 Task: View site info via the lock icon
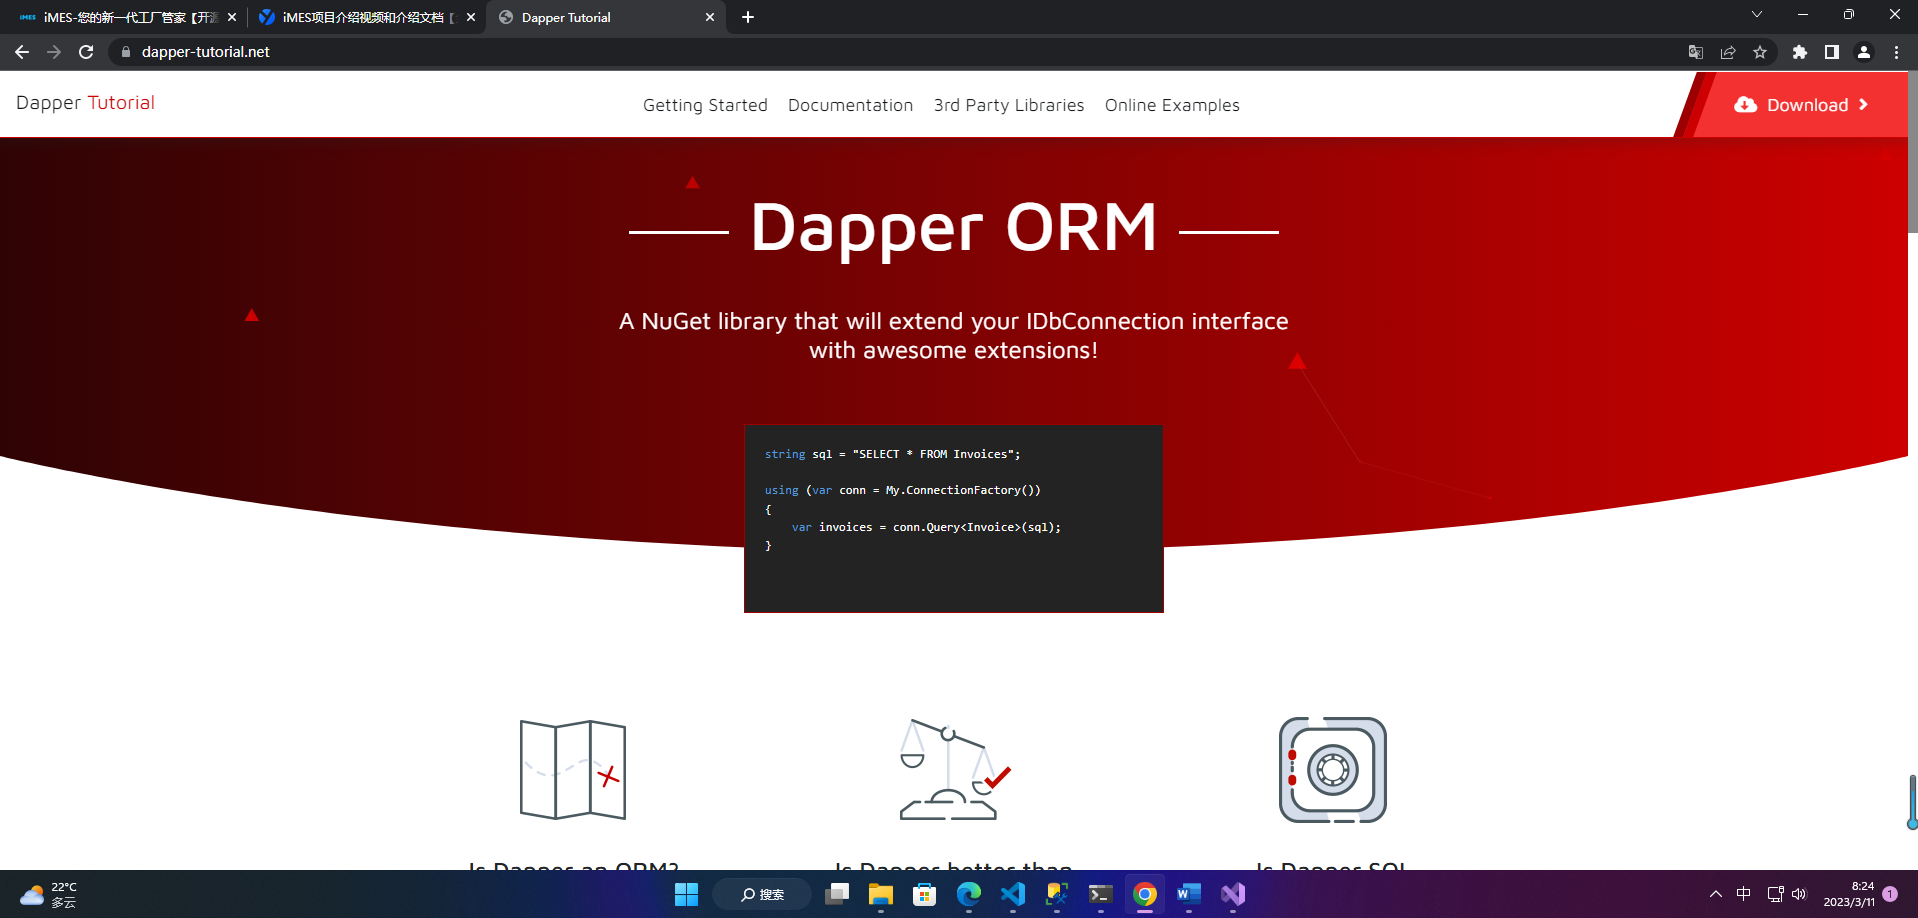(x=125, y=52)
